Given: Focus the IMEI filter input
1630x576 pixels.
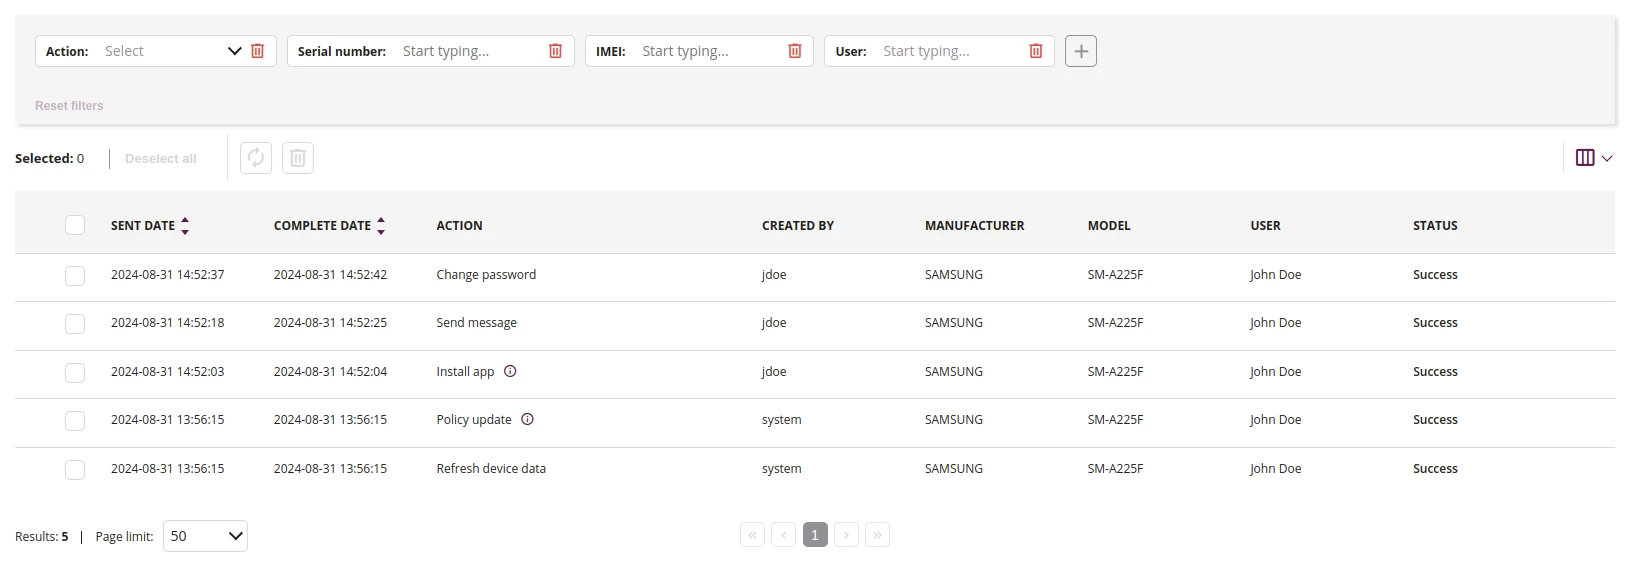Looking at the screenshot, I should click(x=710, y=51).
